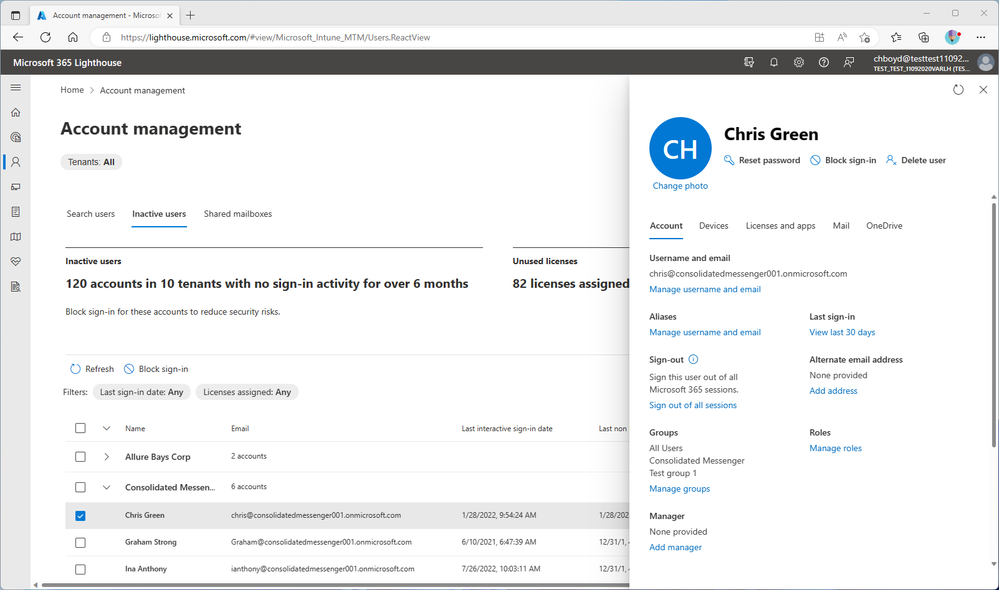This screenshot has height=590, width=999.
Task: Open the Last sign-in date filter
Action: (141, 392)
